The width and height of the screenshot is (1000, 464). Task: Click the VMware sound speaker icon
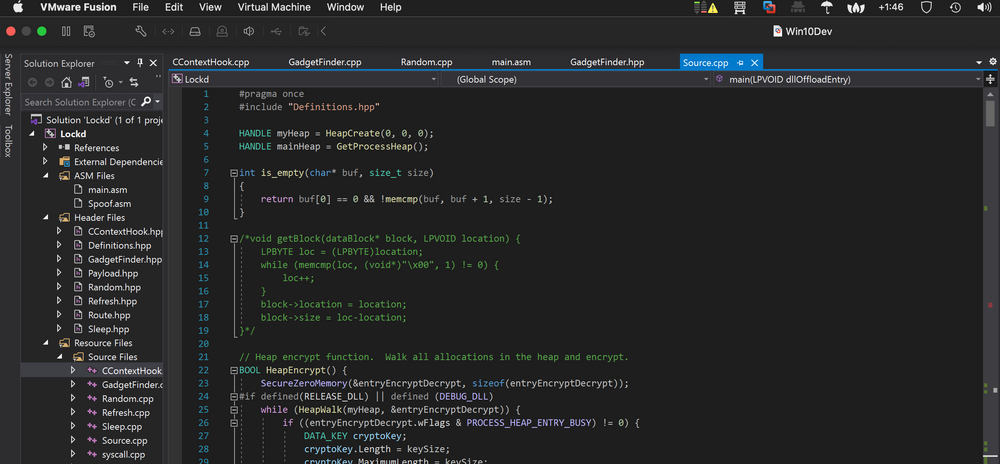(248, 31)
